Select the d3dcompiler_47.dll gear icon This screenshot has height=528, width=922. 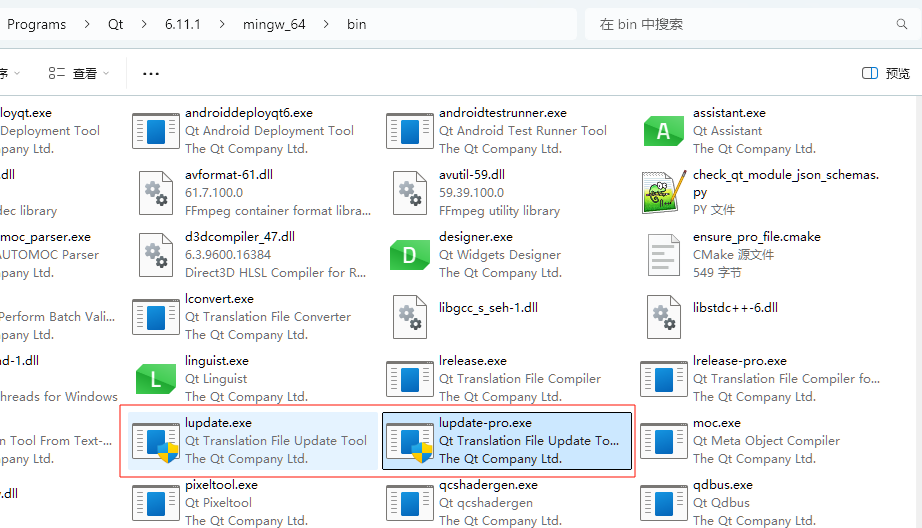(156, 255)
